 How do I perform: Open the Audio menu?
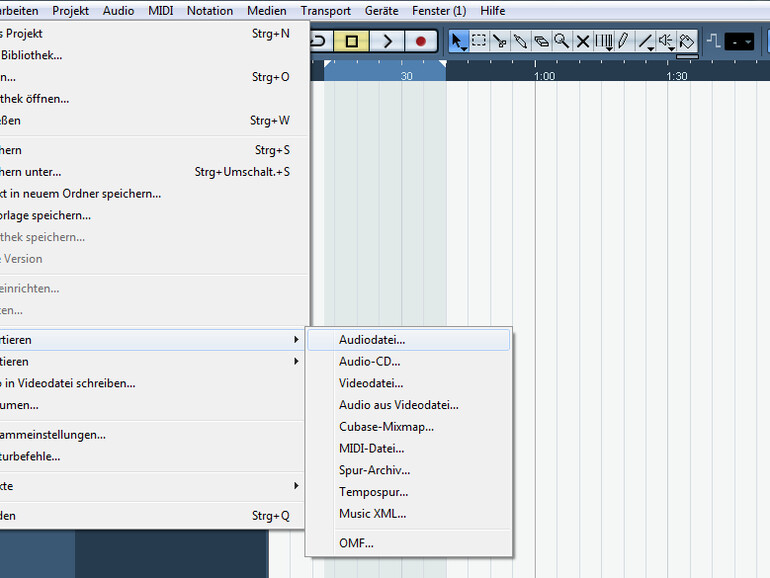(118, 11)
